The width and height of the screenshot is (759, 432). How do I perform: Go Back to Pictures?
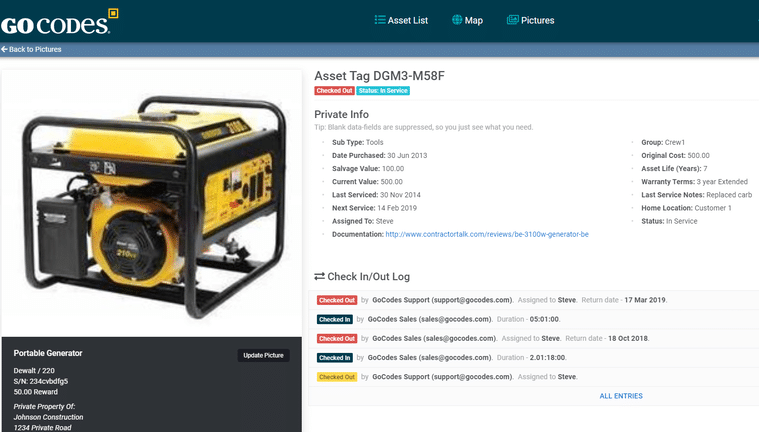tap(34, 49)
